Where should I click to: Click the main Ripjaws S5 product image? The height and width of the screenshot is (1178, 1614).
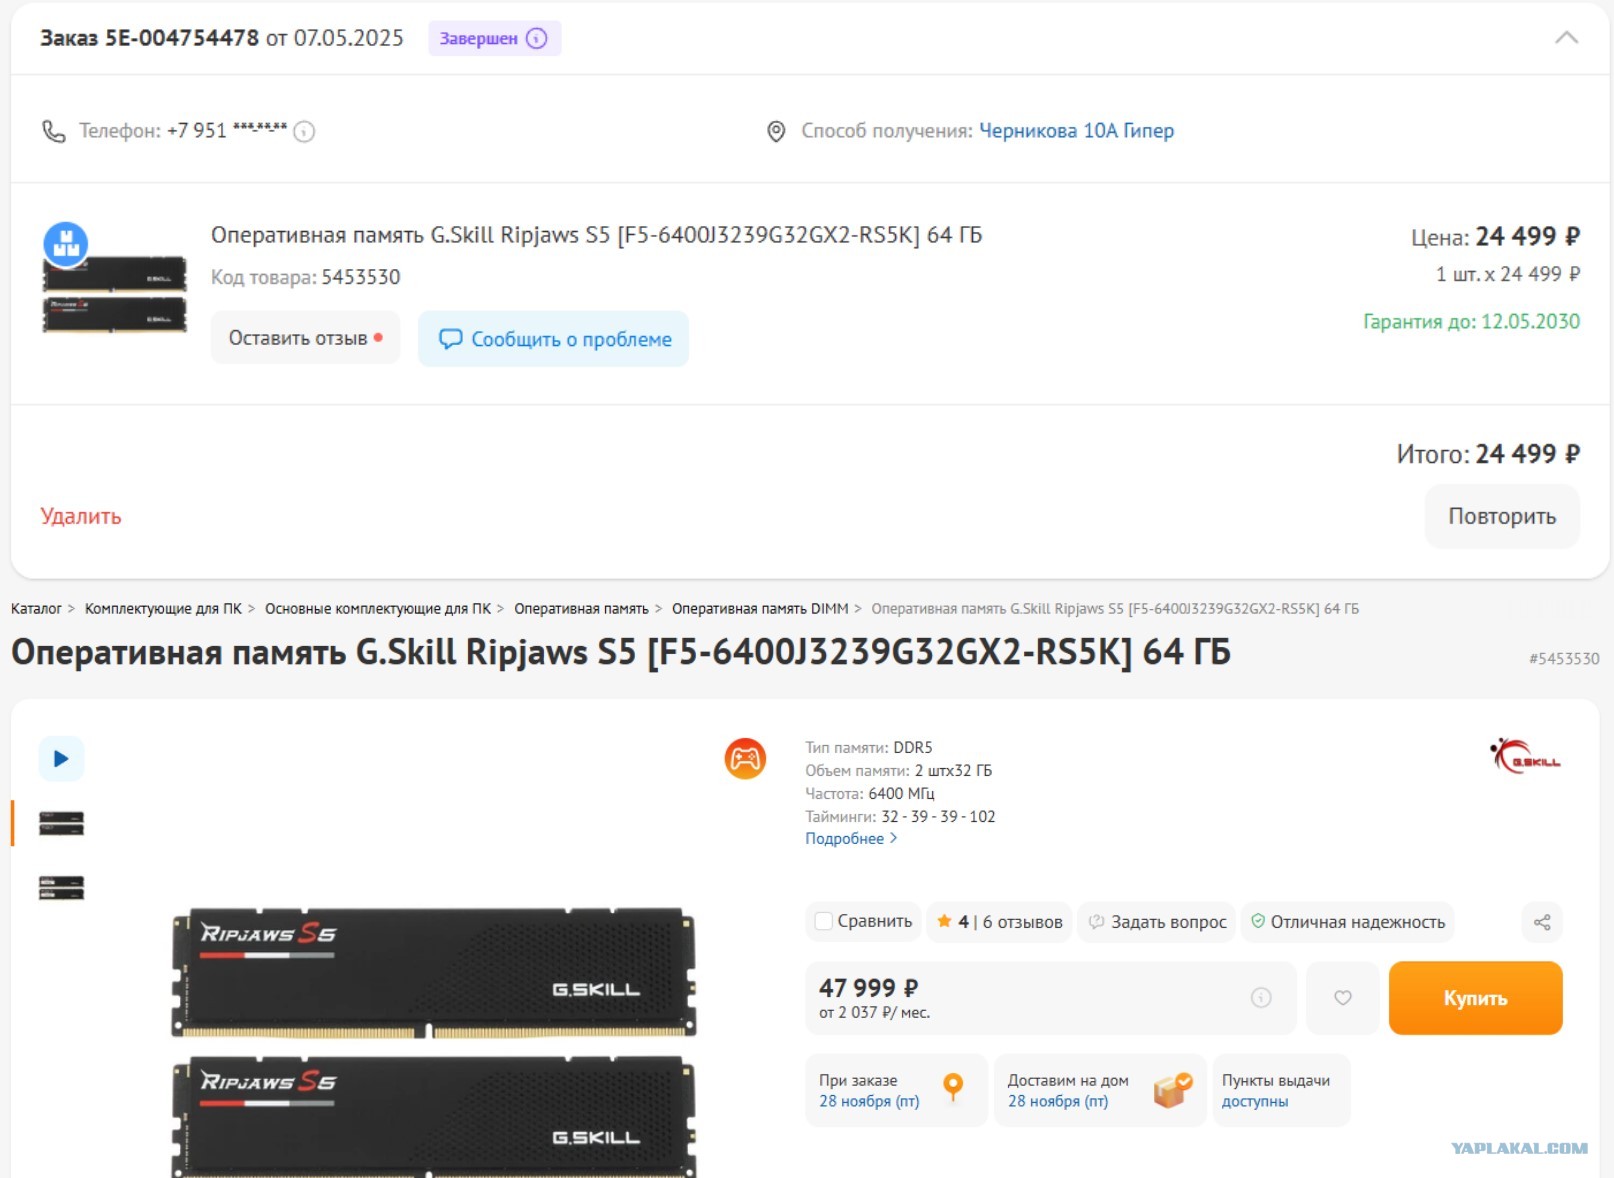tap(434, 1040)
